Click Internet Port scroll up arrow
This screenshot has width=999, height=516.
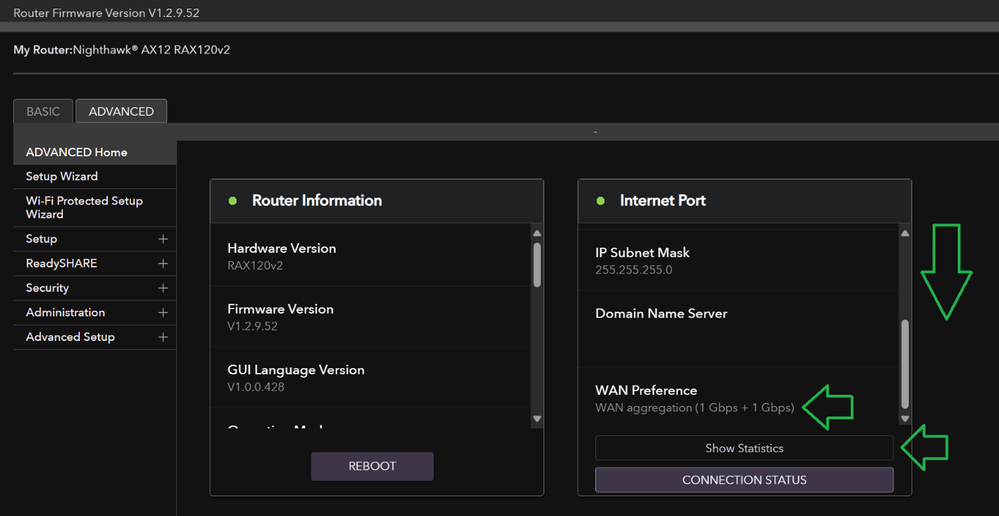pyautogui.click(x=905, y=233)
